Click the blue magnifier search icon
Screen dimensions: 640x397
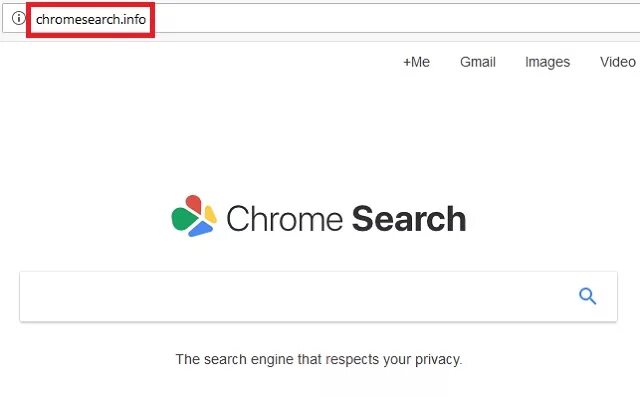587,296
